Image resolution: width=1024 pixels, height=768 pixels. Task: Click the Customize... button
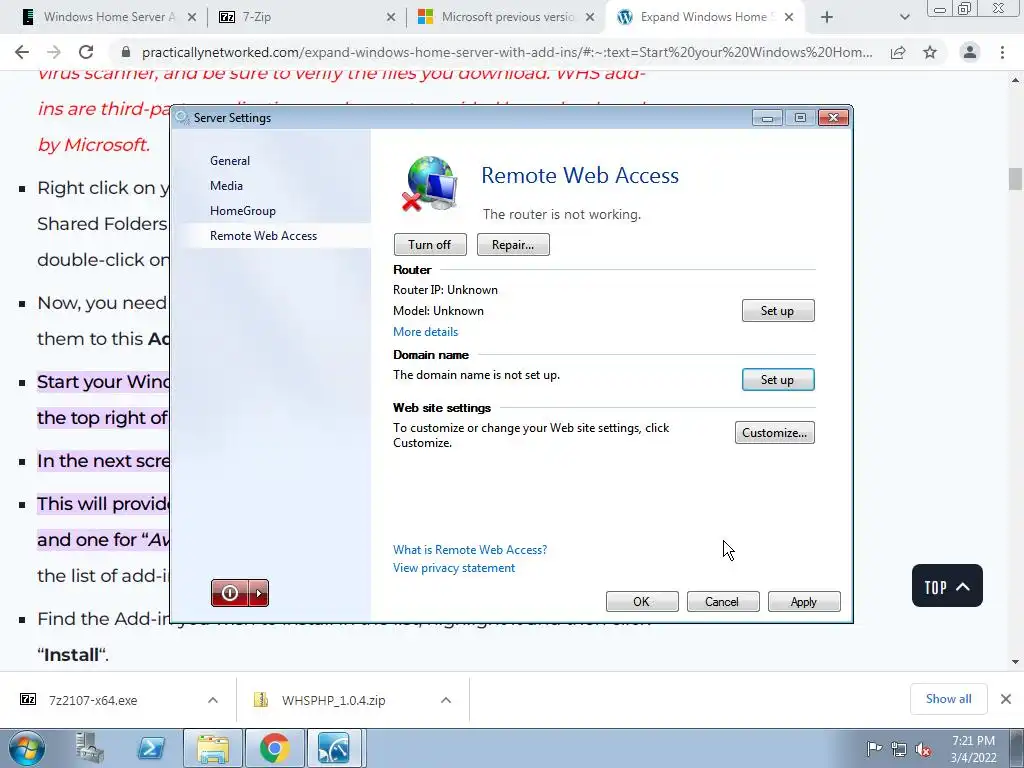(775, 432)
